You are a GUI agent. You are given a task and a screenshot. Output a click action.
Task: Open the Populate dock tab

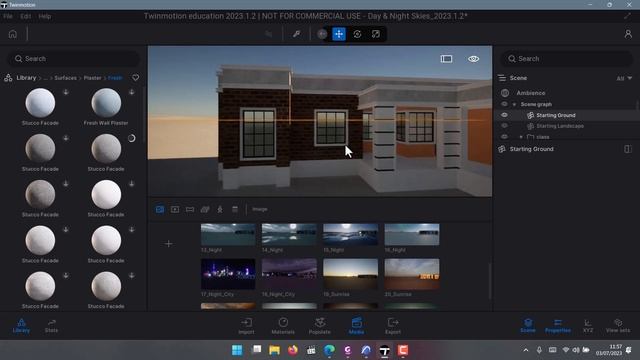coord(320,326)
